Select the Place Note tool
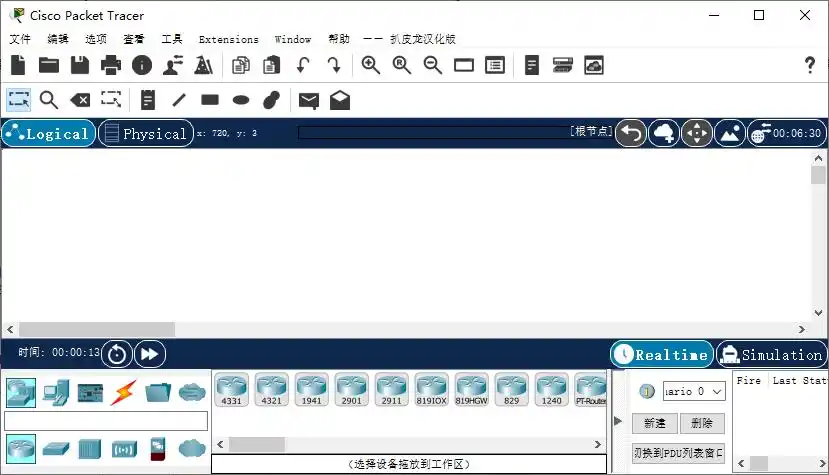This screenshot has width=829, height=475. (148, 100)
